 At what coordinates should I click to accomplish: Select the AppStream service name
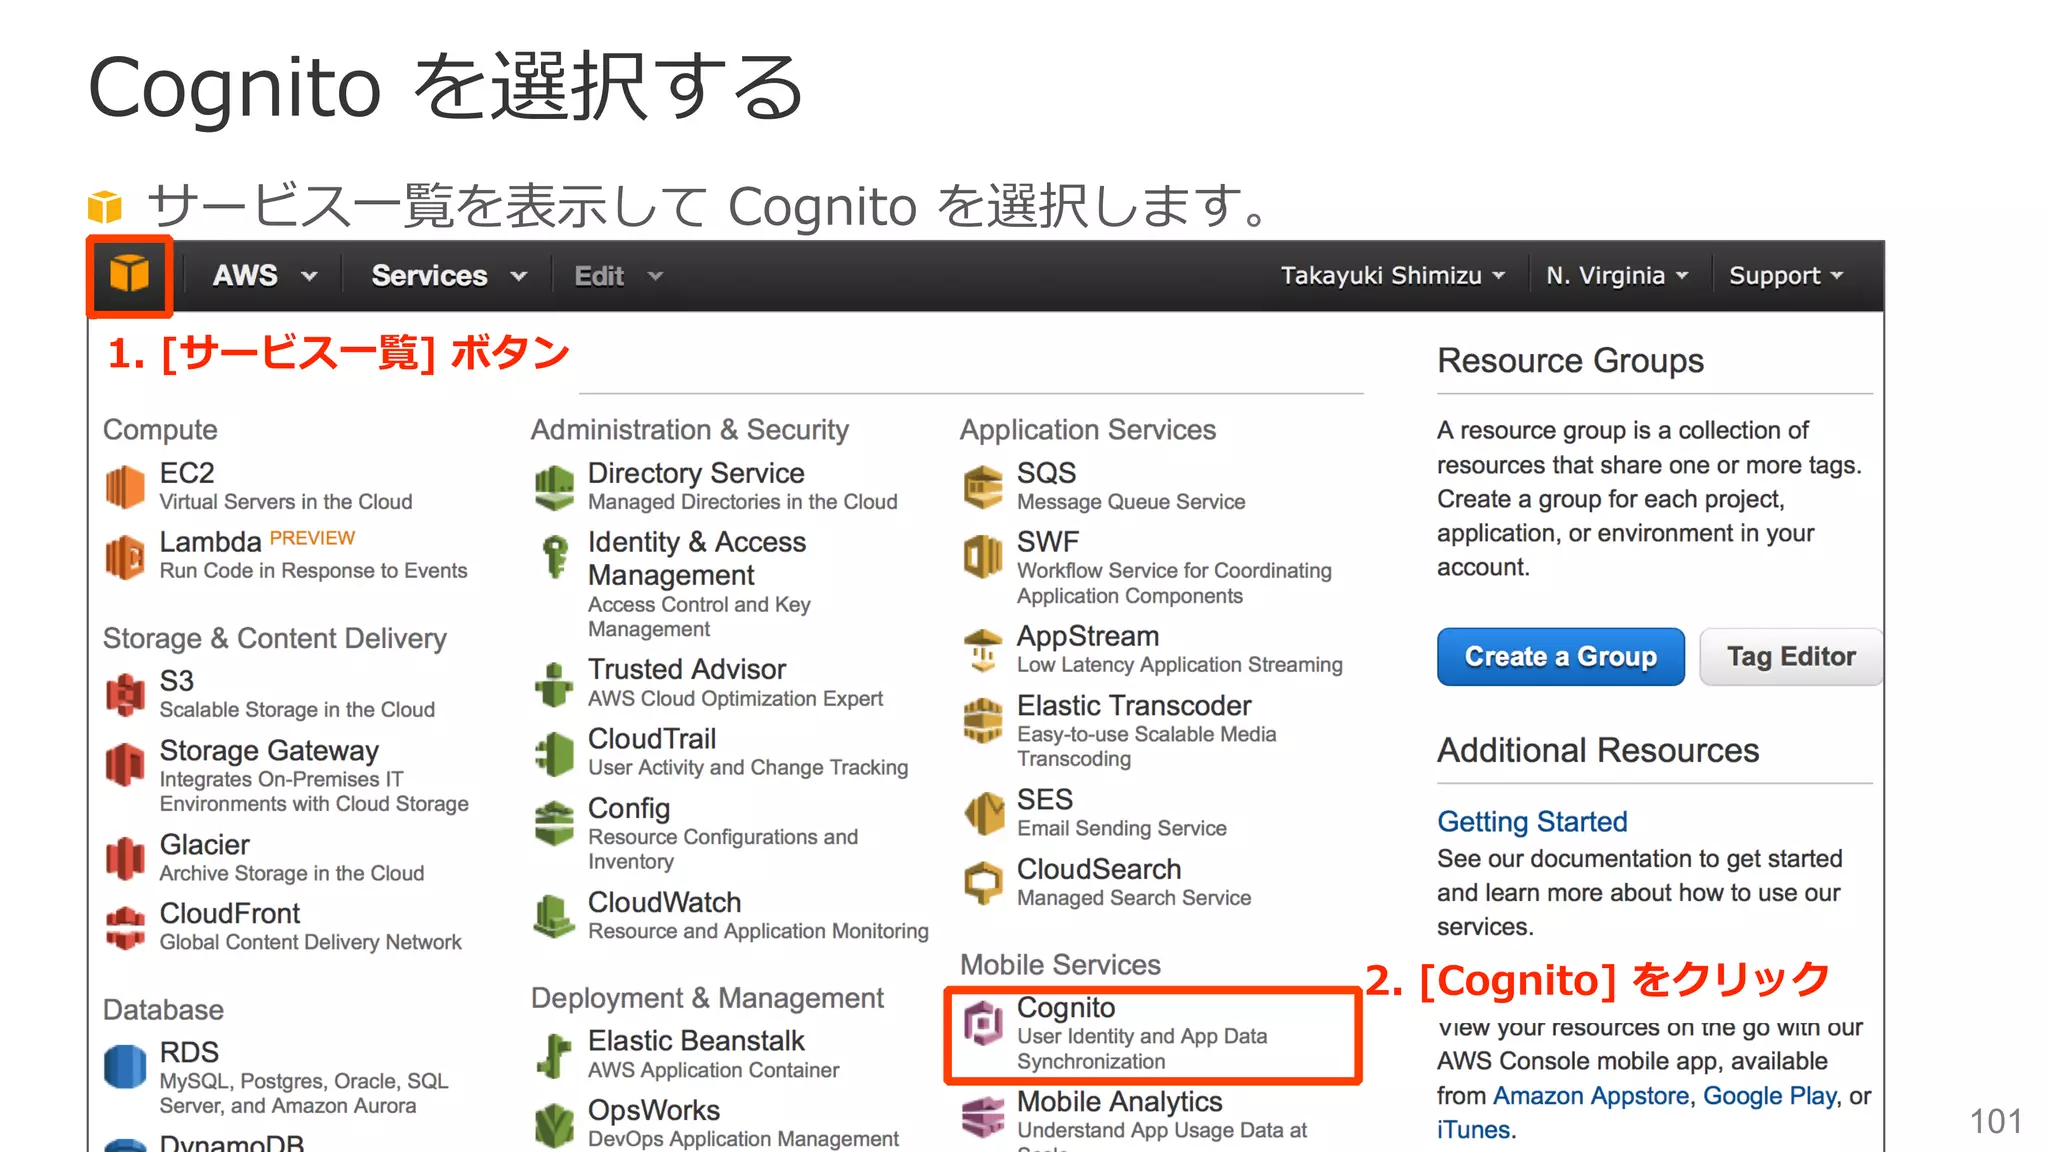pos(1088,637)
